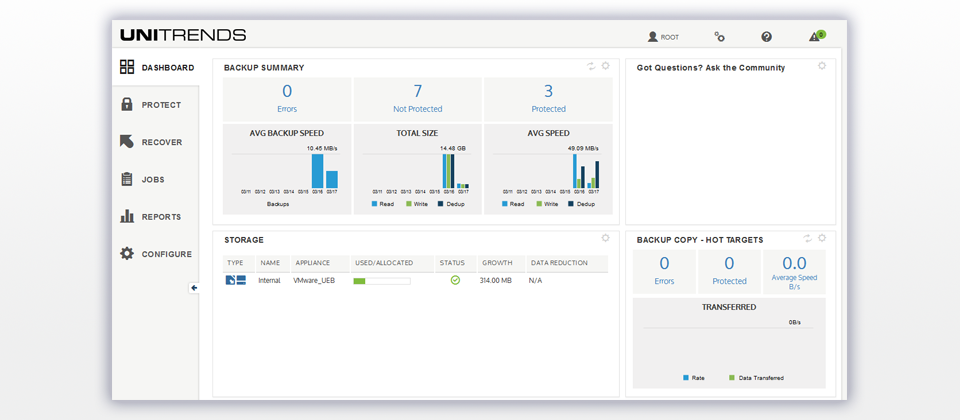Click the 0 Errors backup summary tile

tap(287, 98)
